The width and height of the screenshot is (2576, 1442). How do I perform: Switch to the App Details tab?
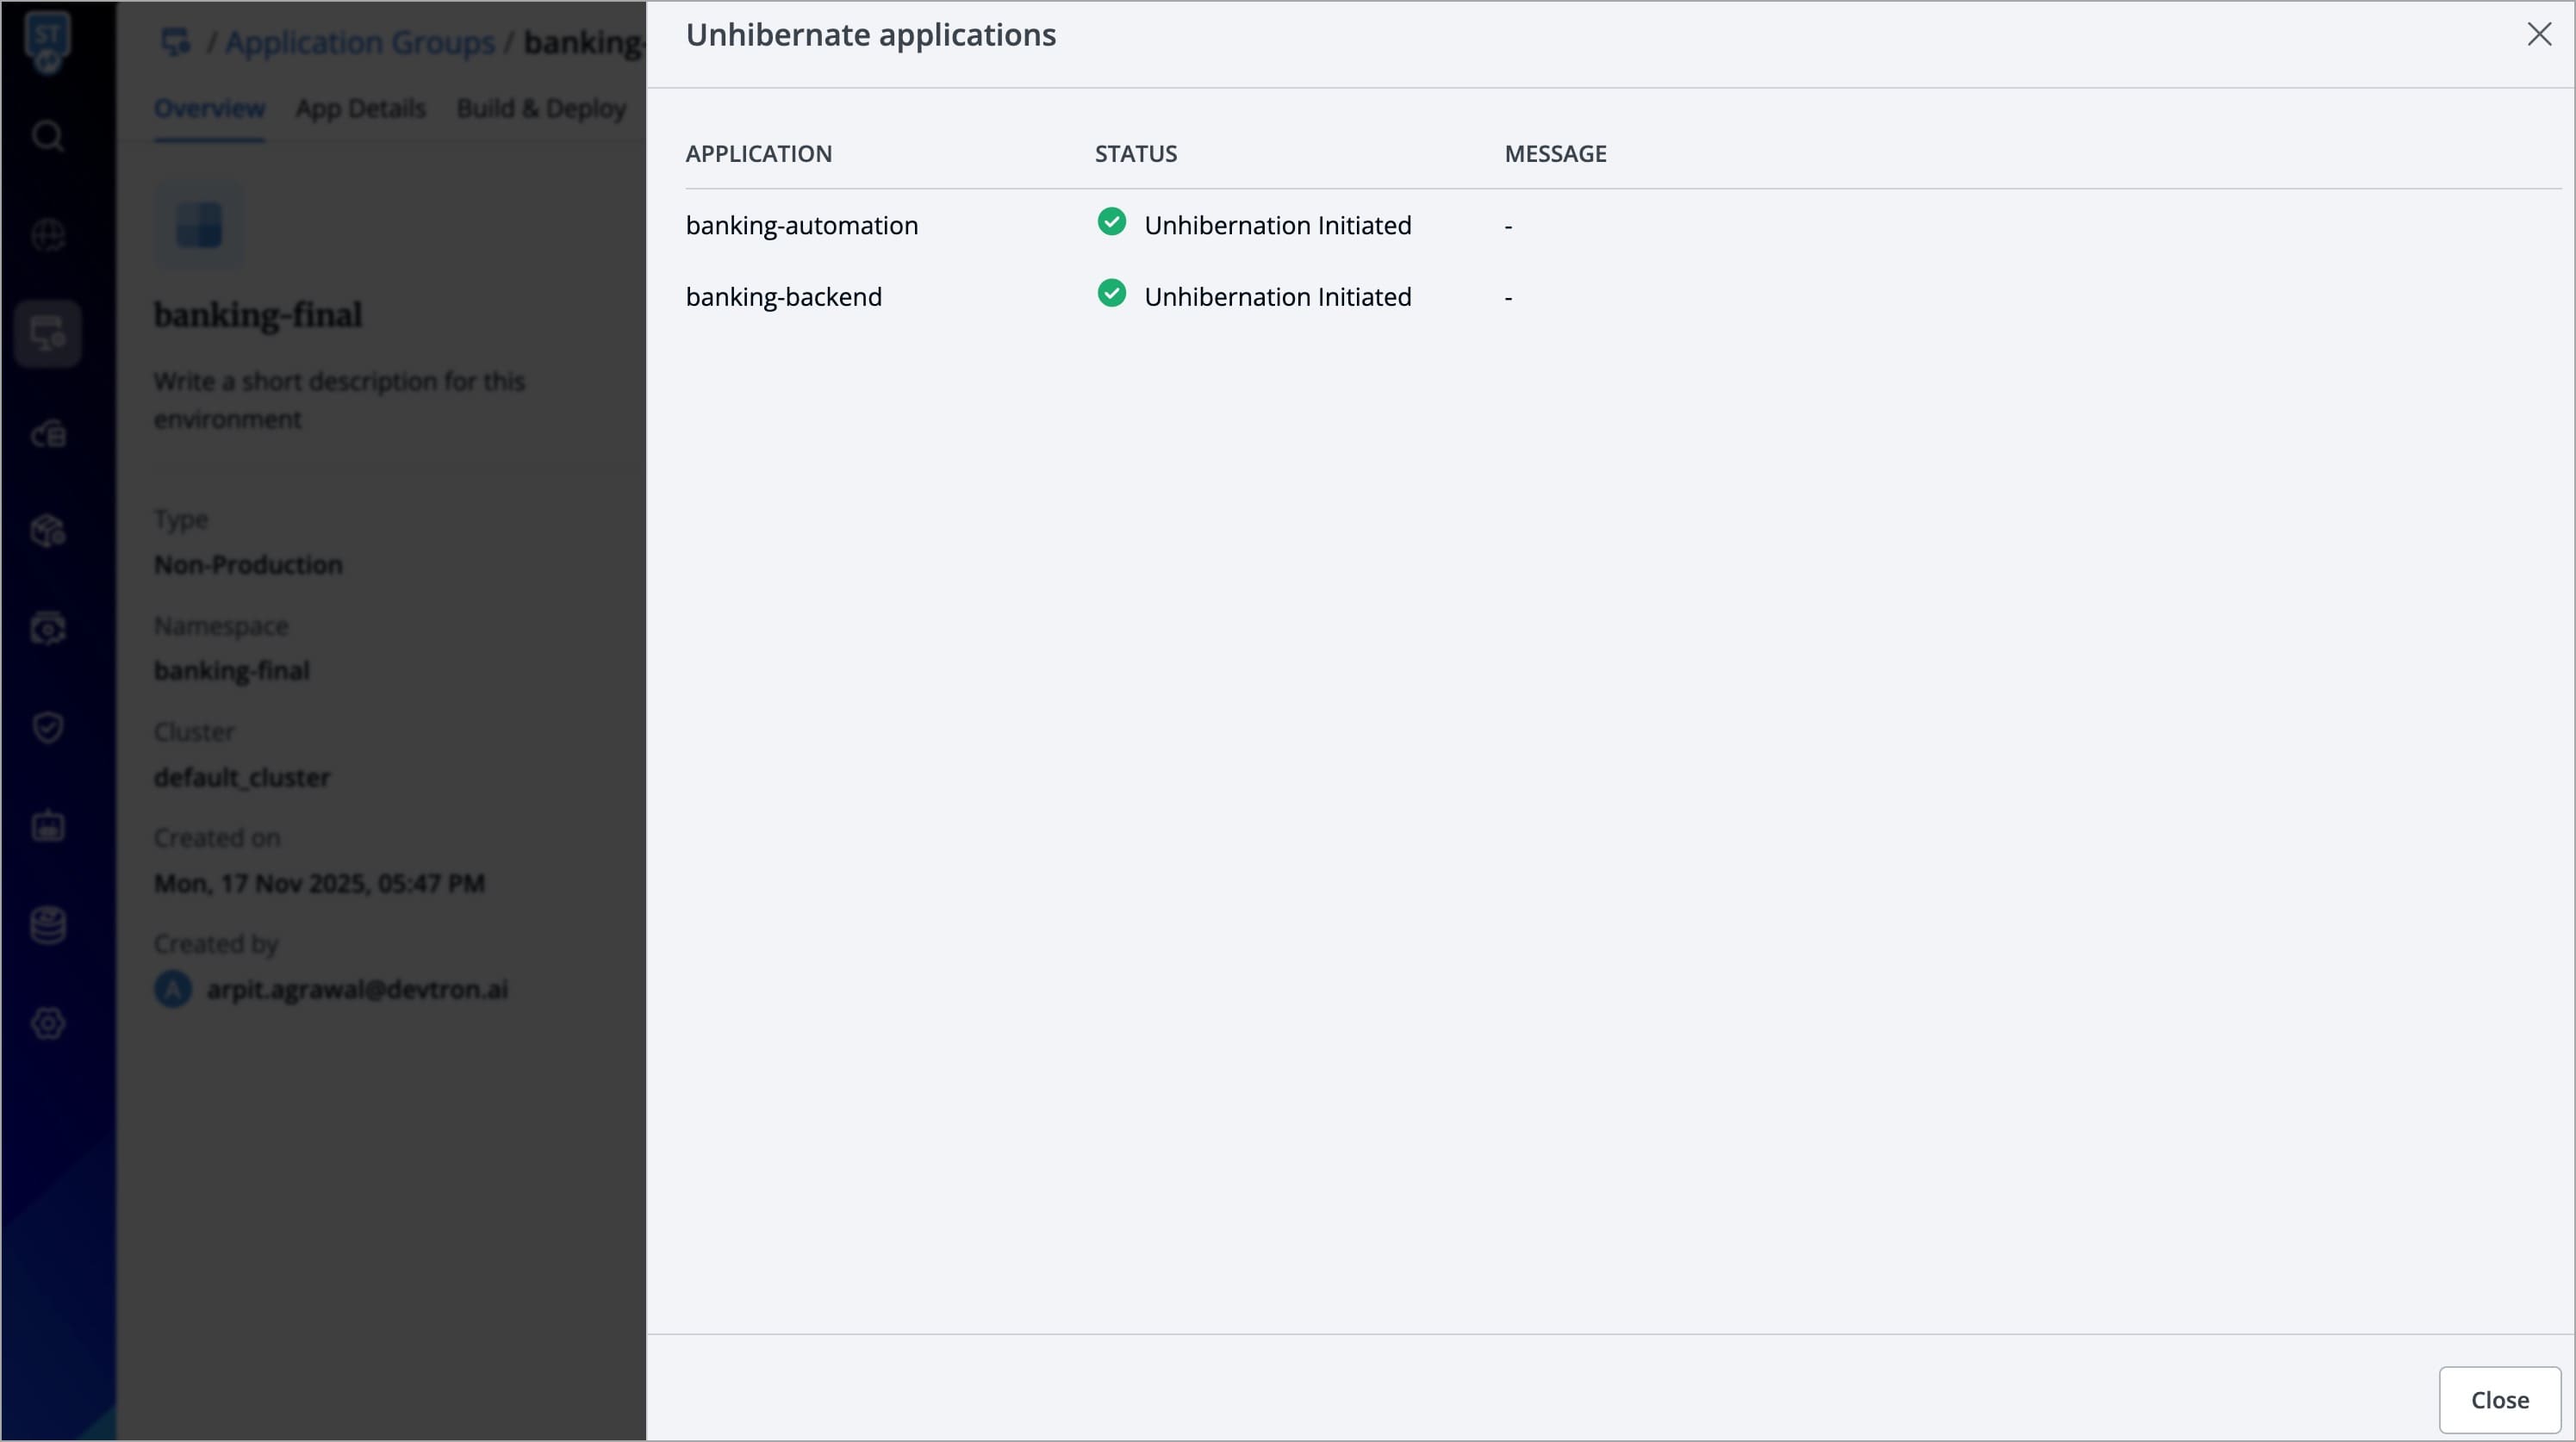[x=360, y=108]
